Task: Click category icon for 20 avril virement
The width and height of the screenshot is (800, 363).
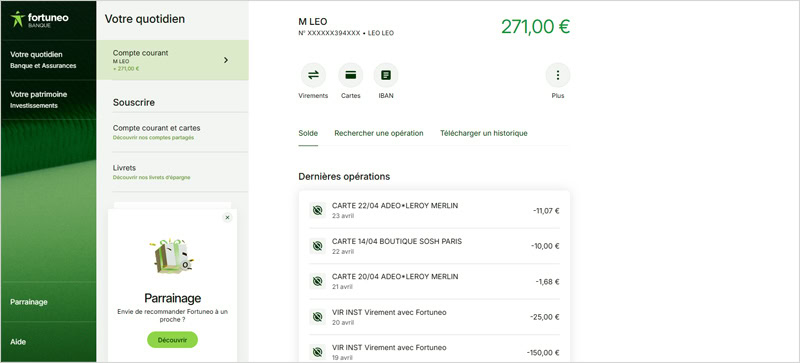Action: point(317,317)
